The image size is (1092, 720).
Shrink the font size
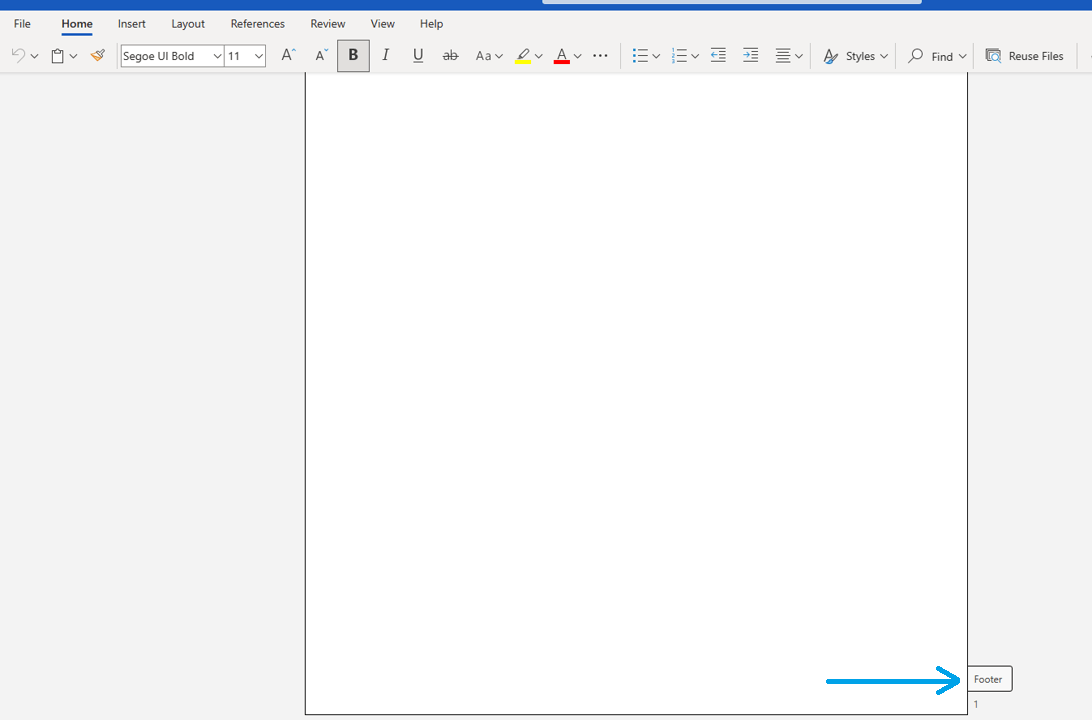pyautogui.click(x=321, y=56)
